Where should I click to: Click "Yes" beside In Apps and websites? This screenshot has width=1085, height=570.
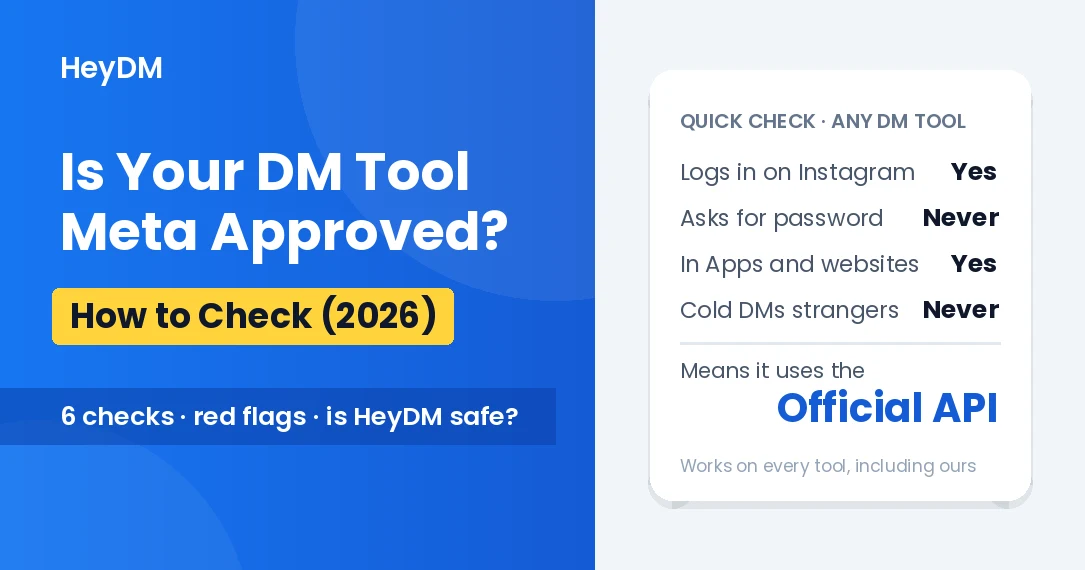click(x=974, y=264)
